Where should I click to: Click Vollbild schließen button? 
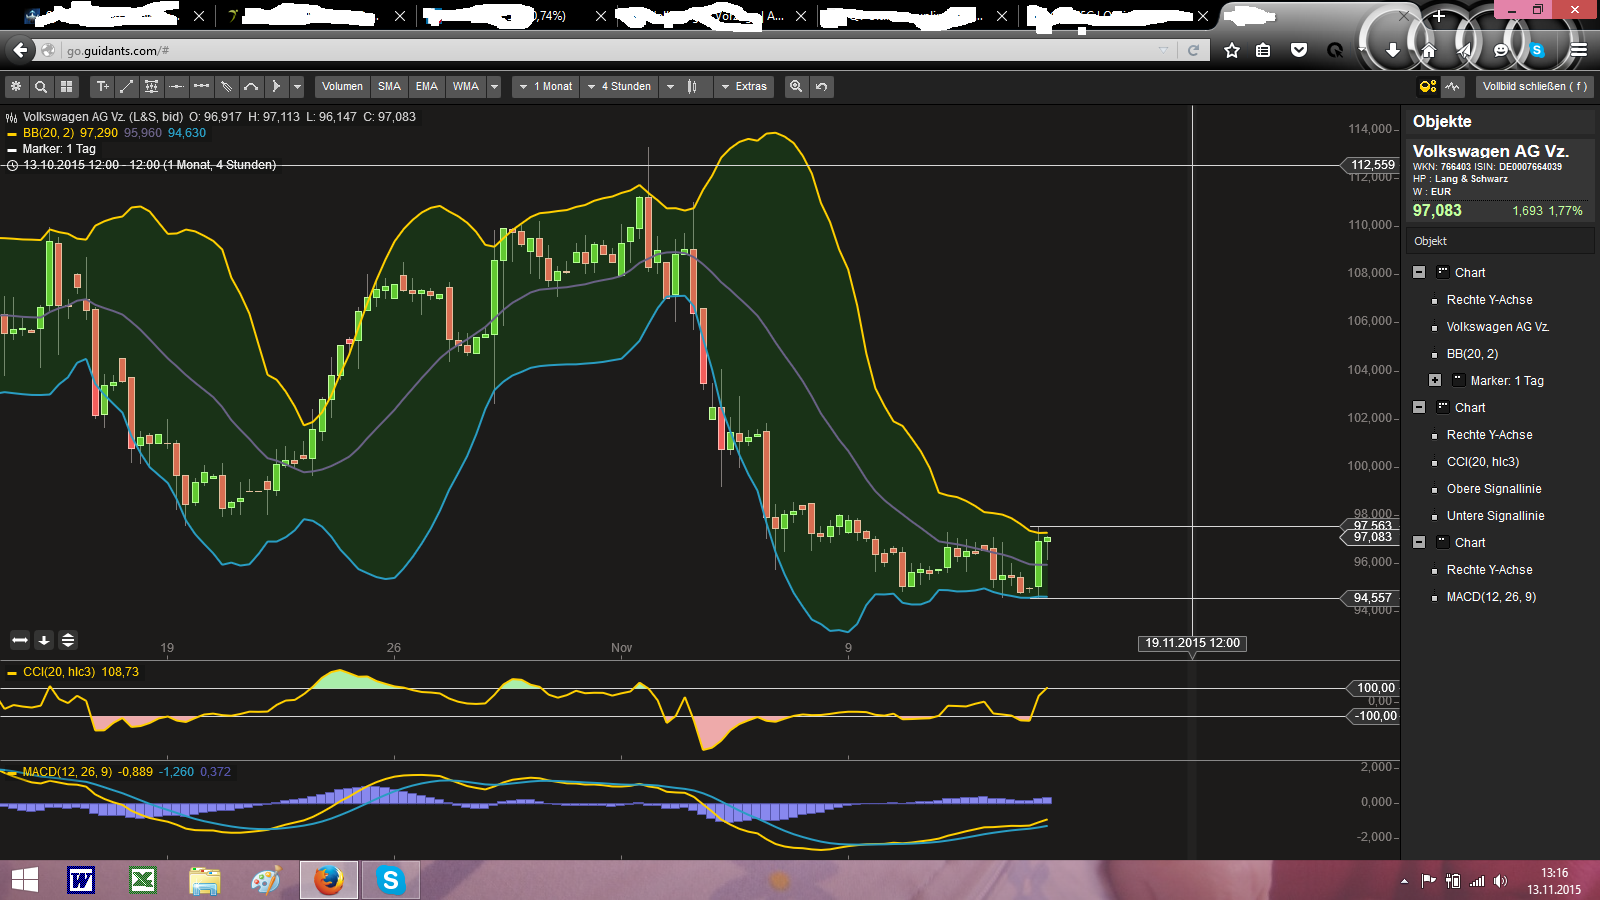(x=1534, y=87)
